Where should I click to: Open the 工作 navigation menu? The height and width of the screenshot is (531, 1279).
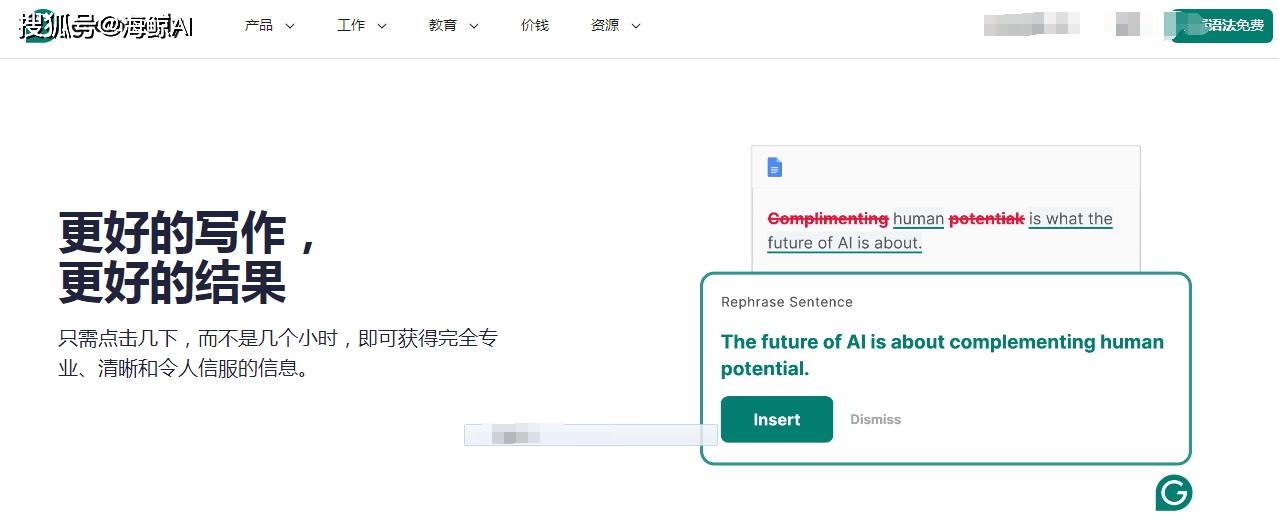[361, 26]
